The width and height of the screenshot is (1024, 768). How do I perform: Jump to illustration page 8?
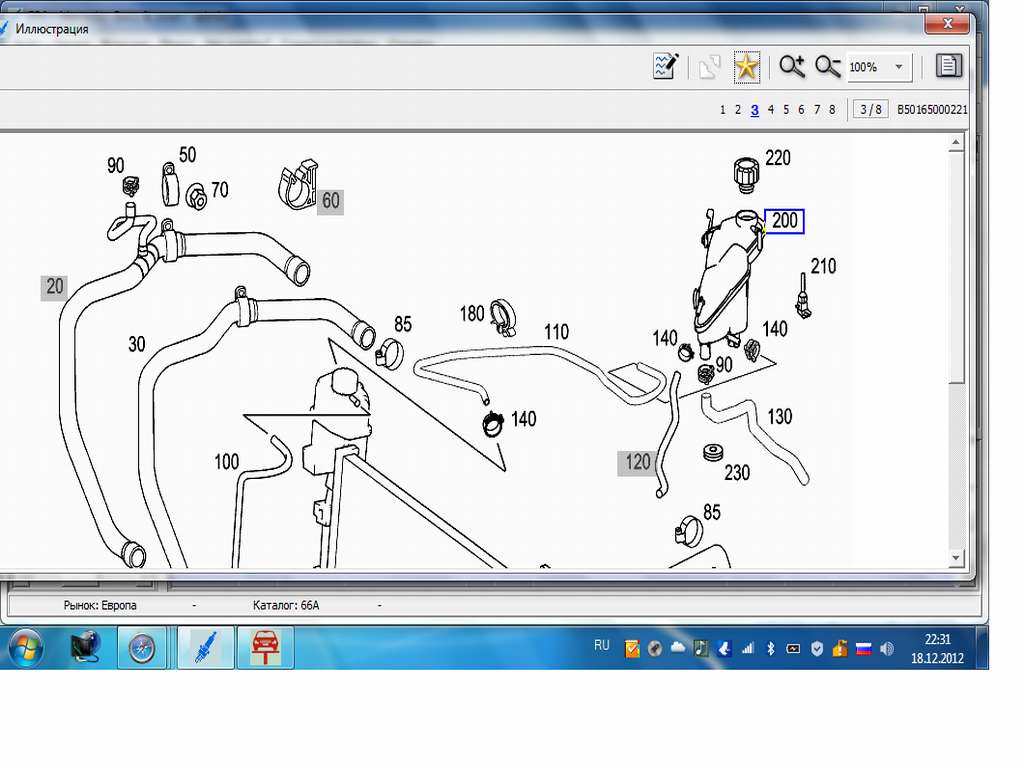tap(832, 110)
